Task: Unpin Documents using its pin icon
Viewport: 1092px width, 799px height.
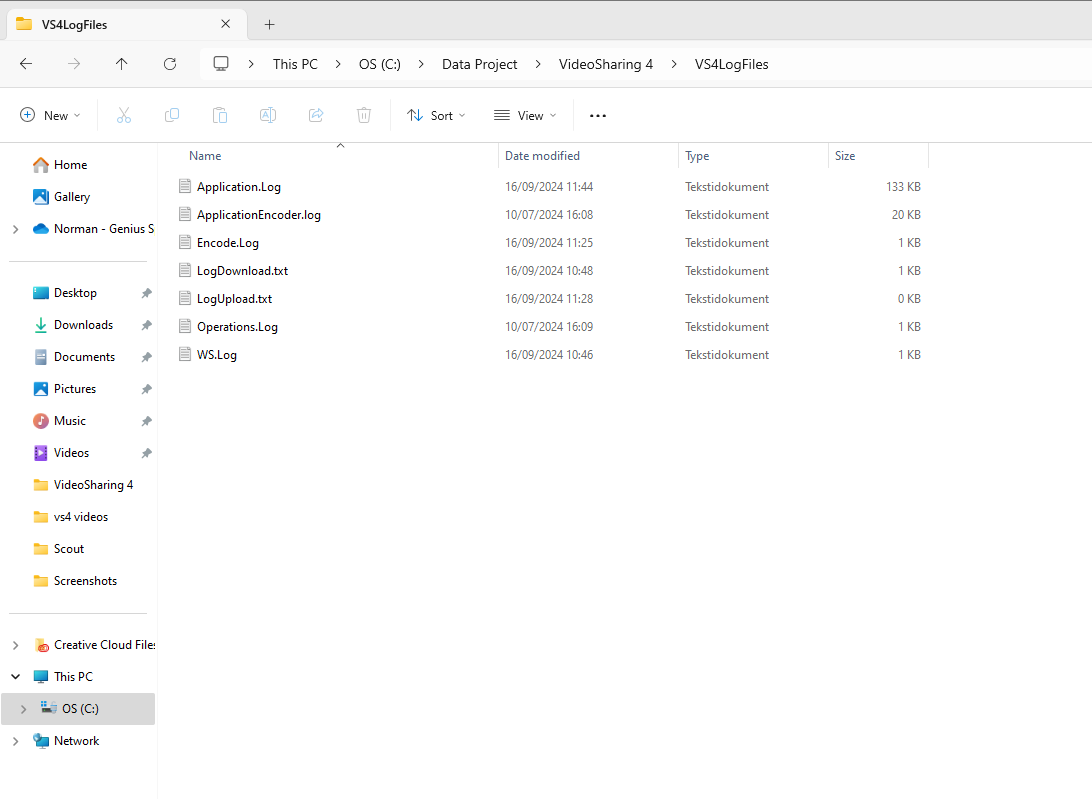Action: point(146,357)
